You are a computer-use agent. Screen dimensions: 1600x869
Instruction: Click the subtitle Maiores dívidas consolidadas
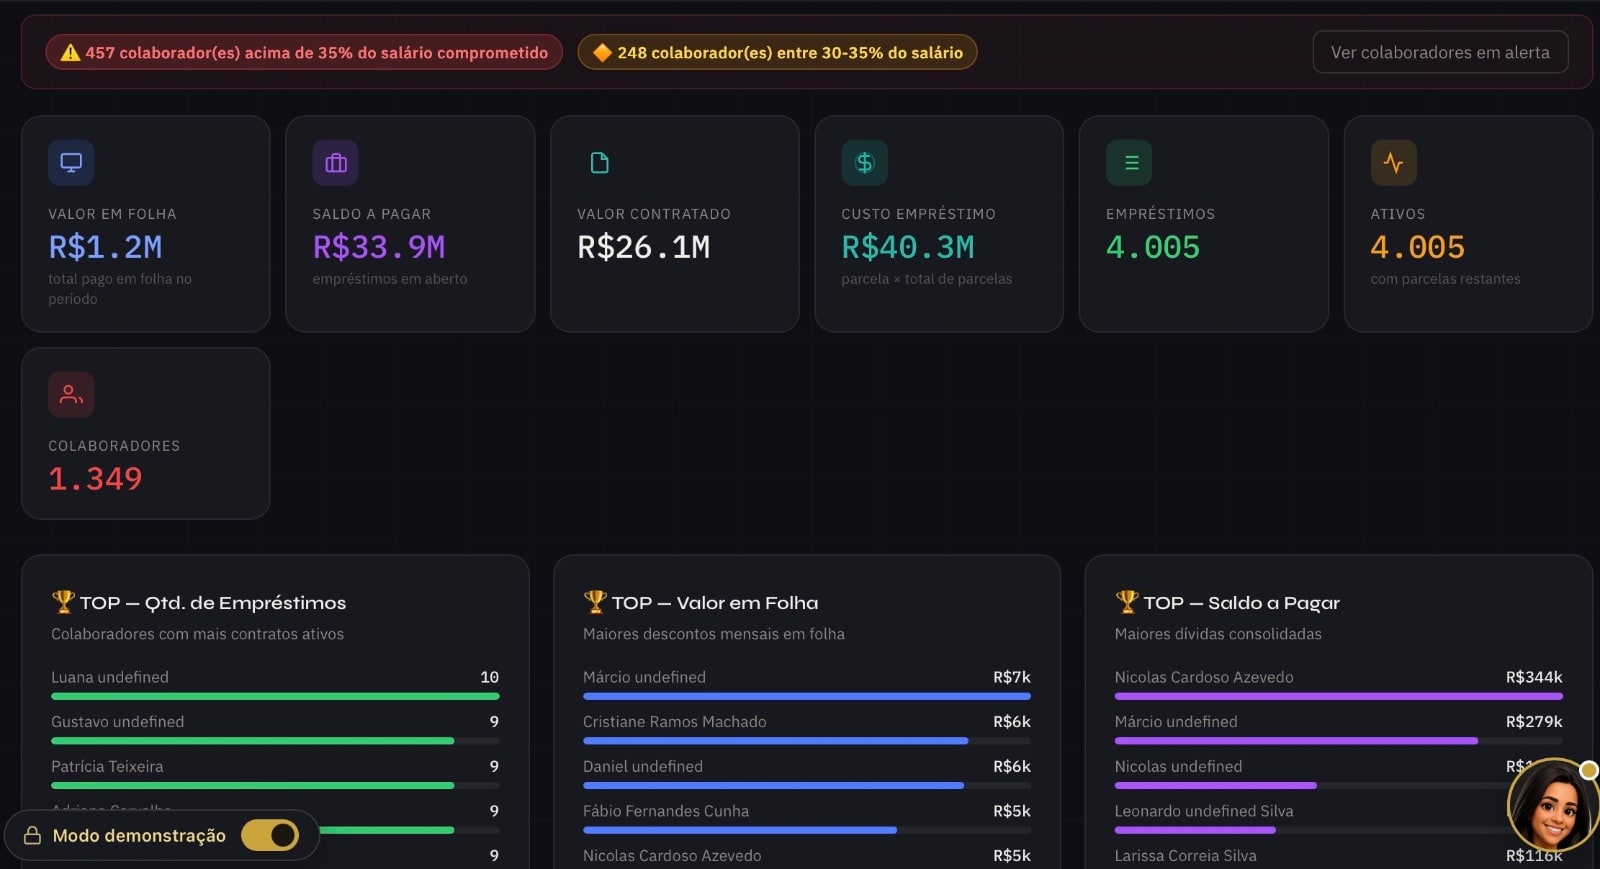point(1218,634)
